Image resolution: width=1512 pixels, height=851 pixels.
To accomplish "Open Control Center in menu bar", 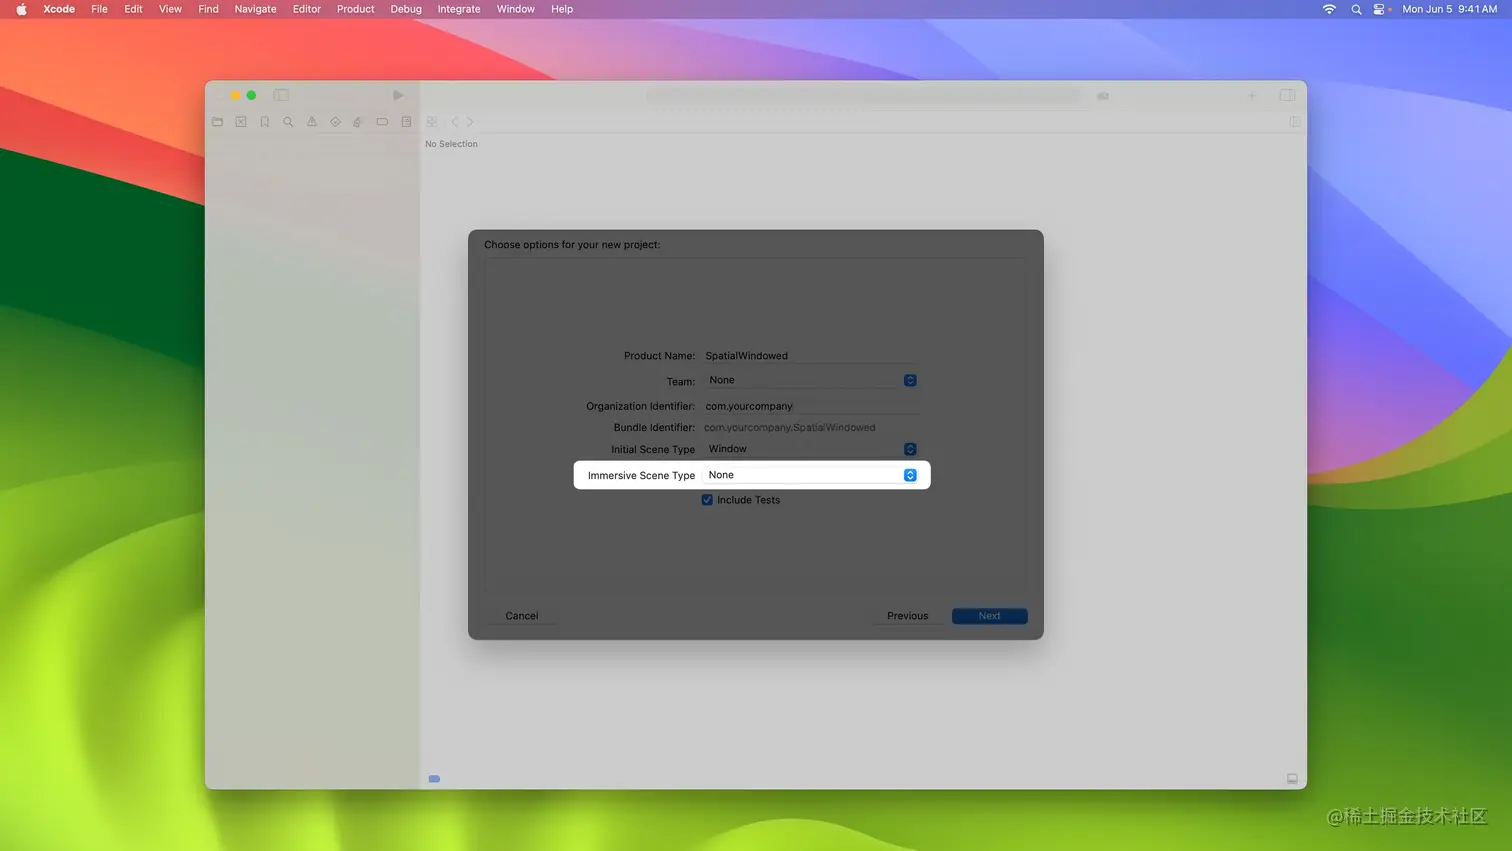I will (x=1380, y=9).
